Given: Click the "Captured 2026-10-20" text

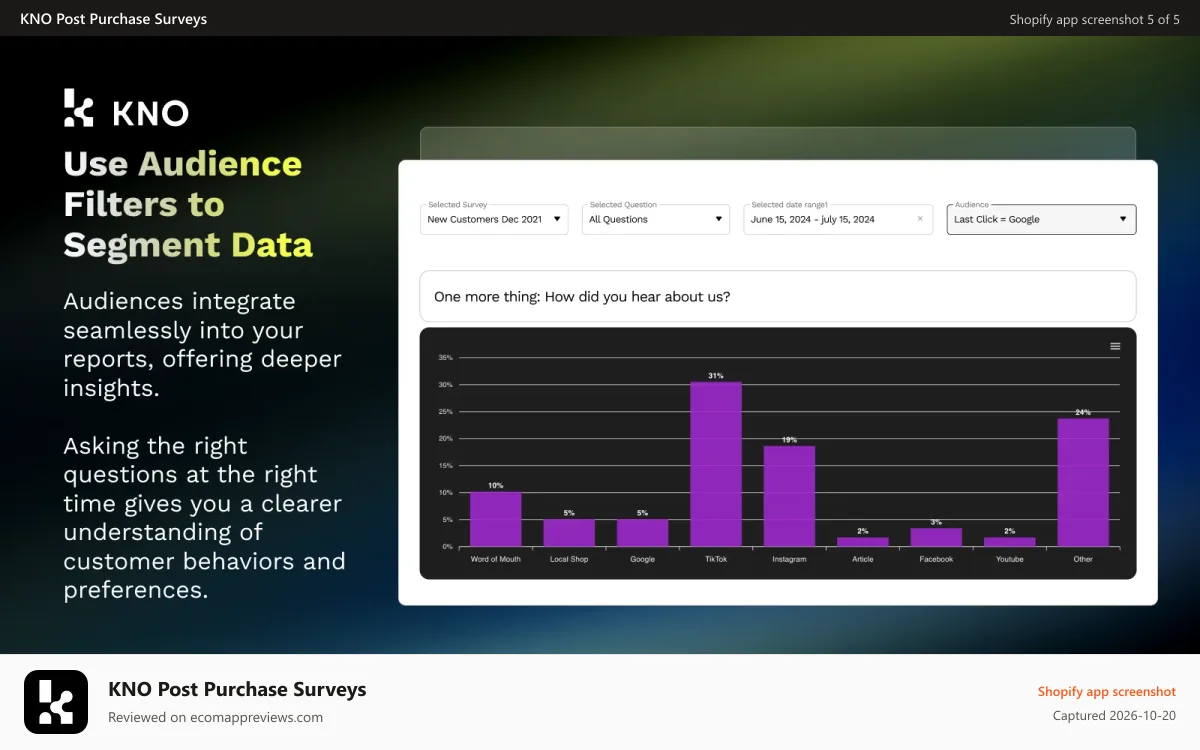Looking at the screenshot, I should coord(1114,716).
